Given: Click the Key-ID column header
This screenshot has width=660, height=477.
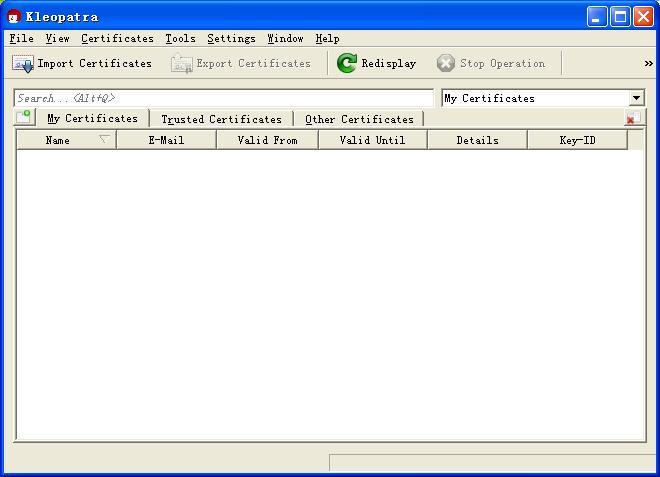Looking at the screenshot, I should tap(577, 140).
